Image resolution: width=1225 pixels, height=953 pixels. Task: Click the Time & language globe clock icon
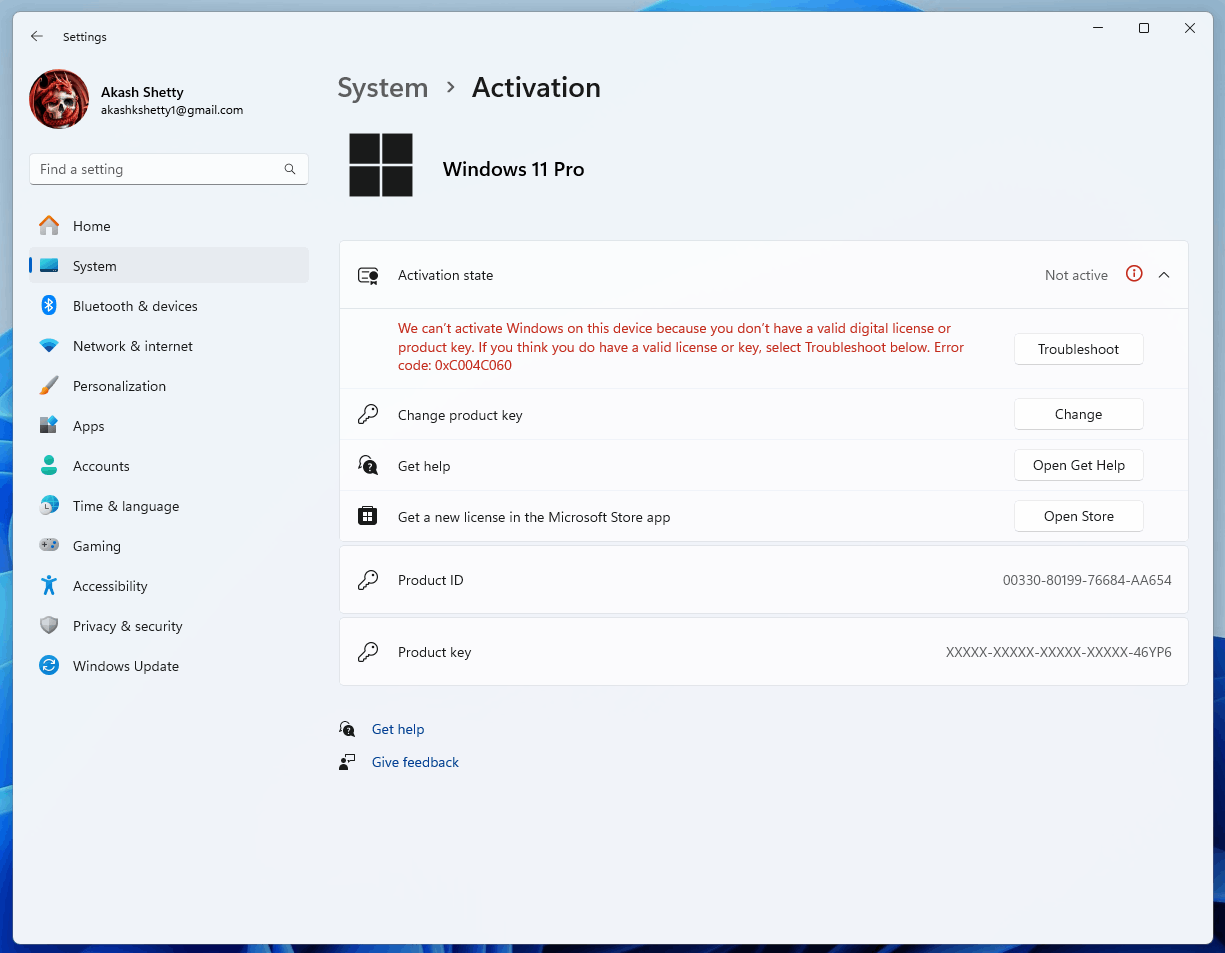click(x=49, y=506)
